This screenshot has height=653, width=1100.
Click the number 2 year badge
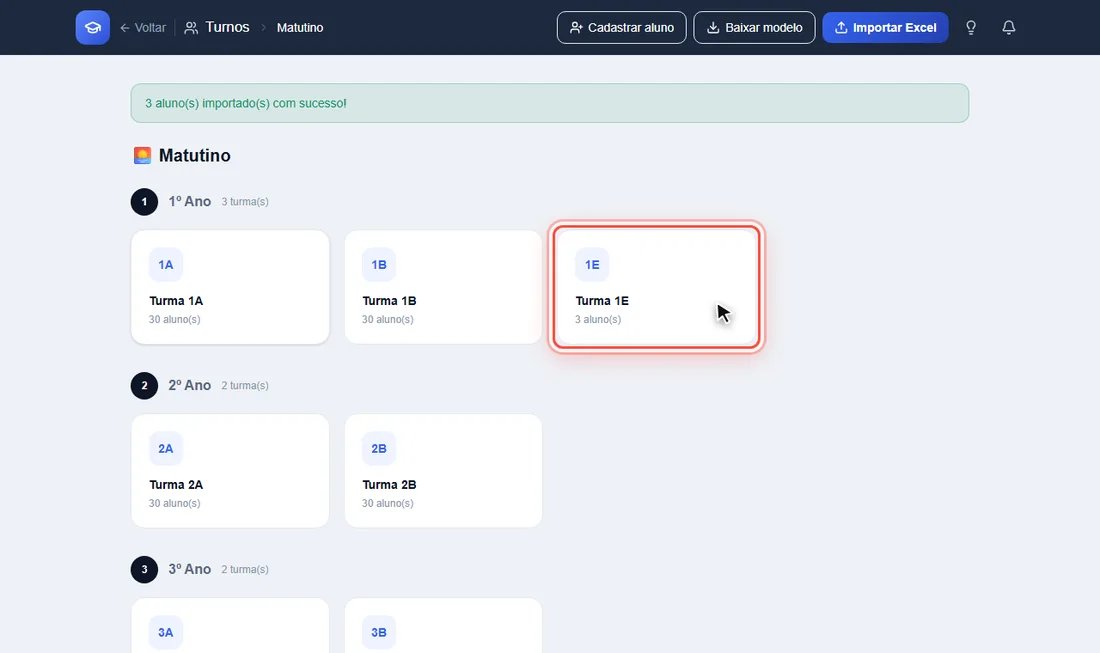pos(145,386)
